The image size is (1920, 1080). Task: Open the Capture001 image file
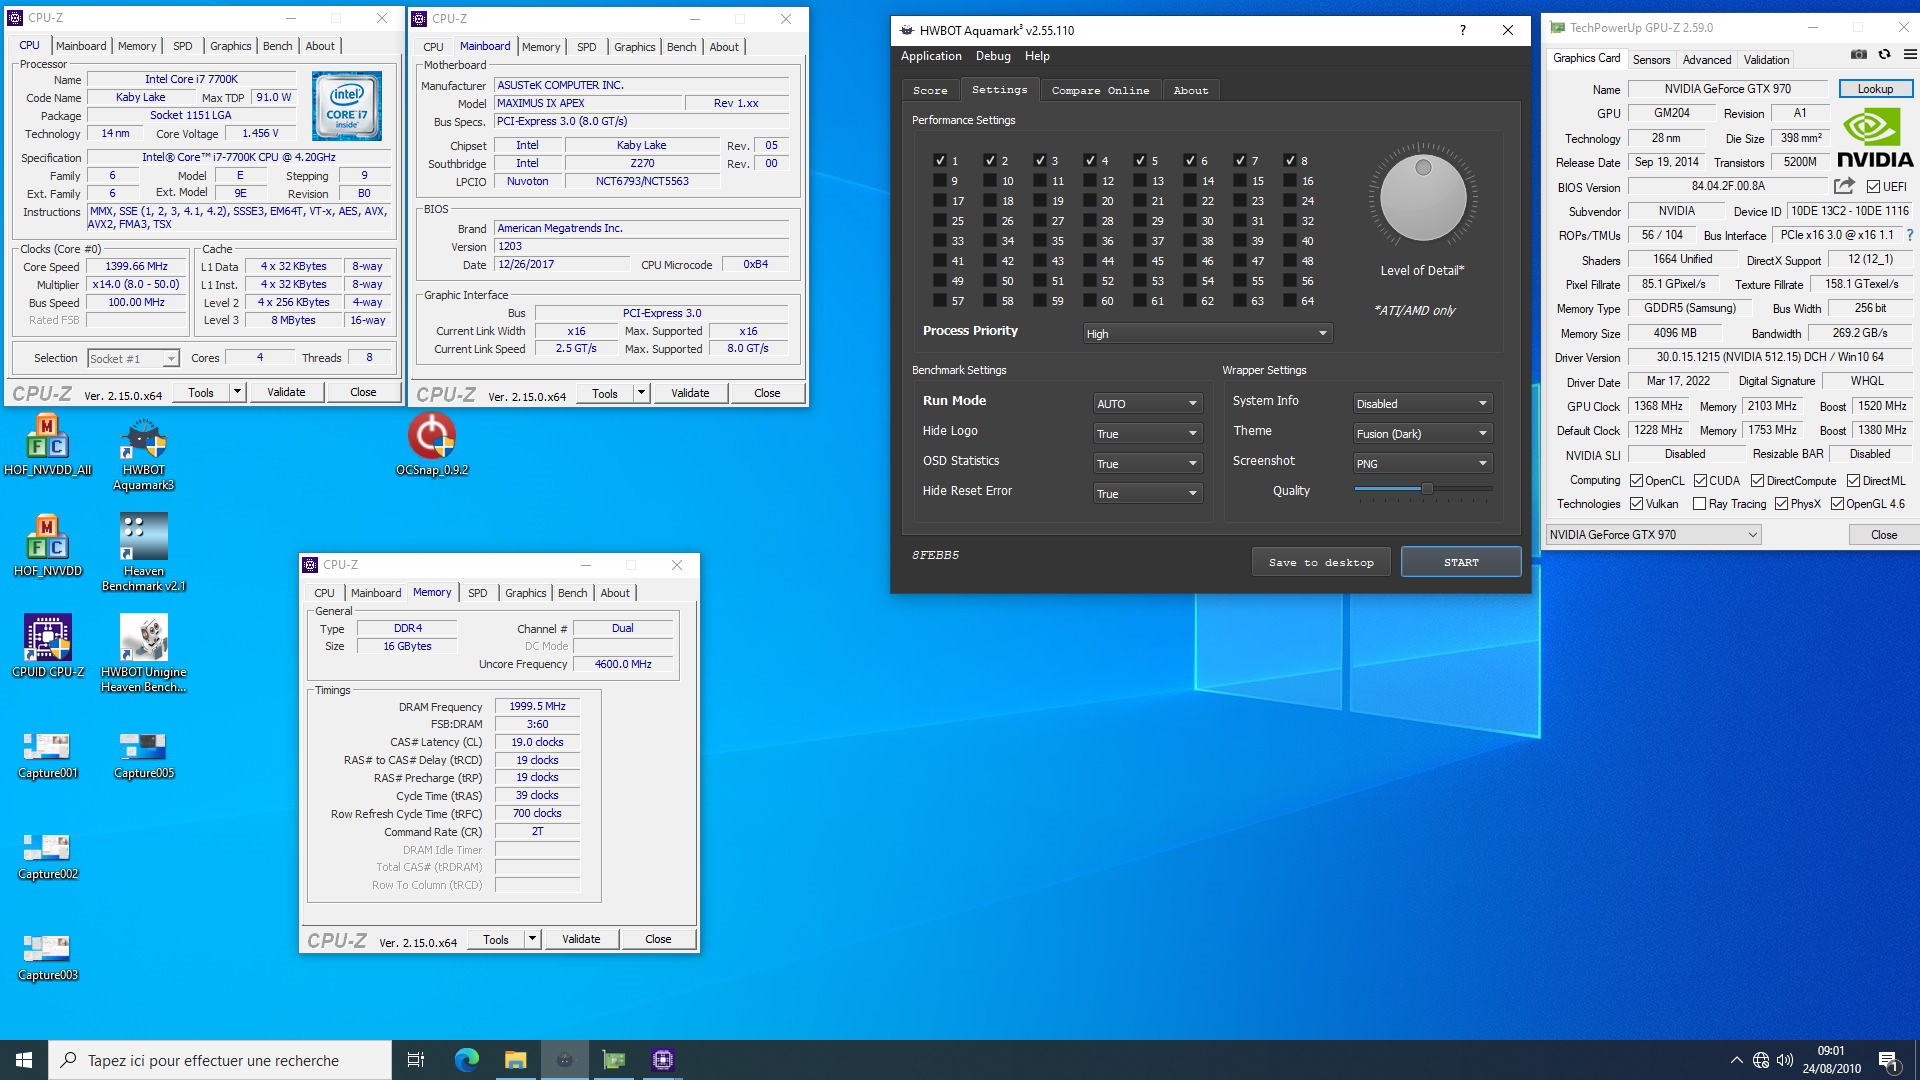(x=48, y=755)
